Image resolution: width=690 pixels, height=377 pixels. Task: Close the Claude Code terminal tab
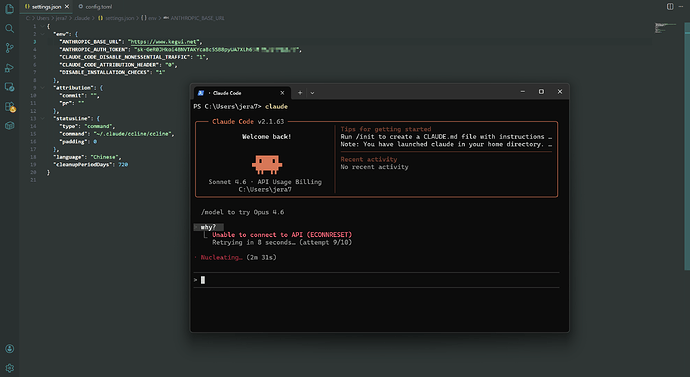point(282,93)
